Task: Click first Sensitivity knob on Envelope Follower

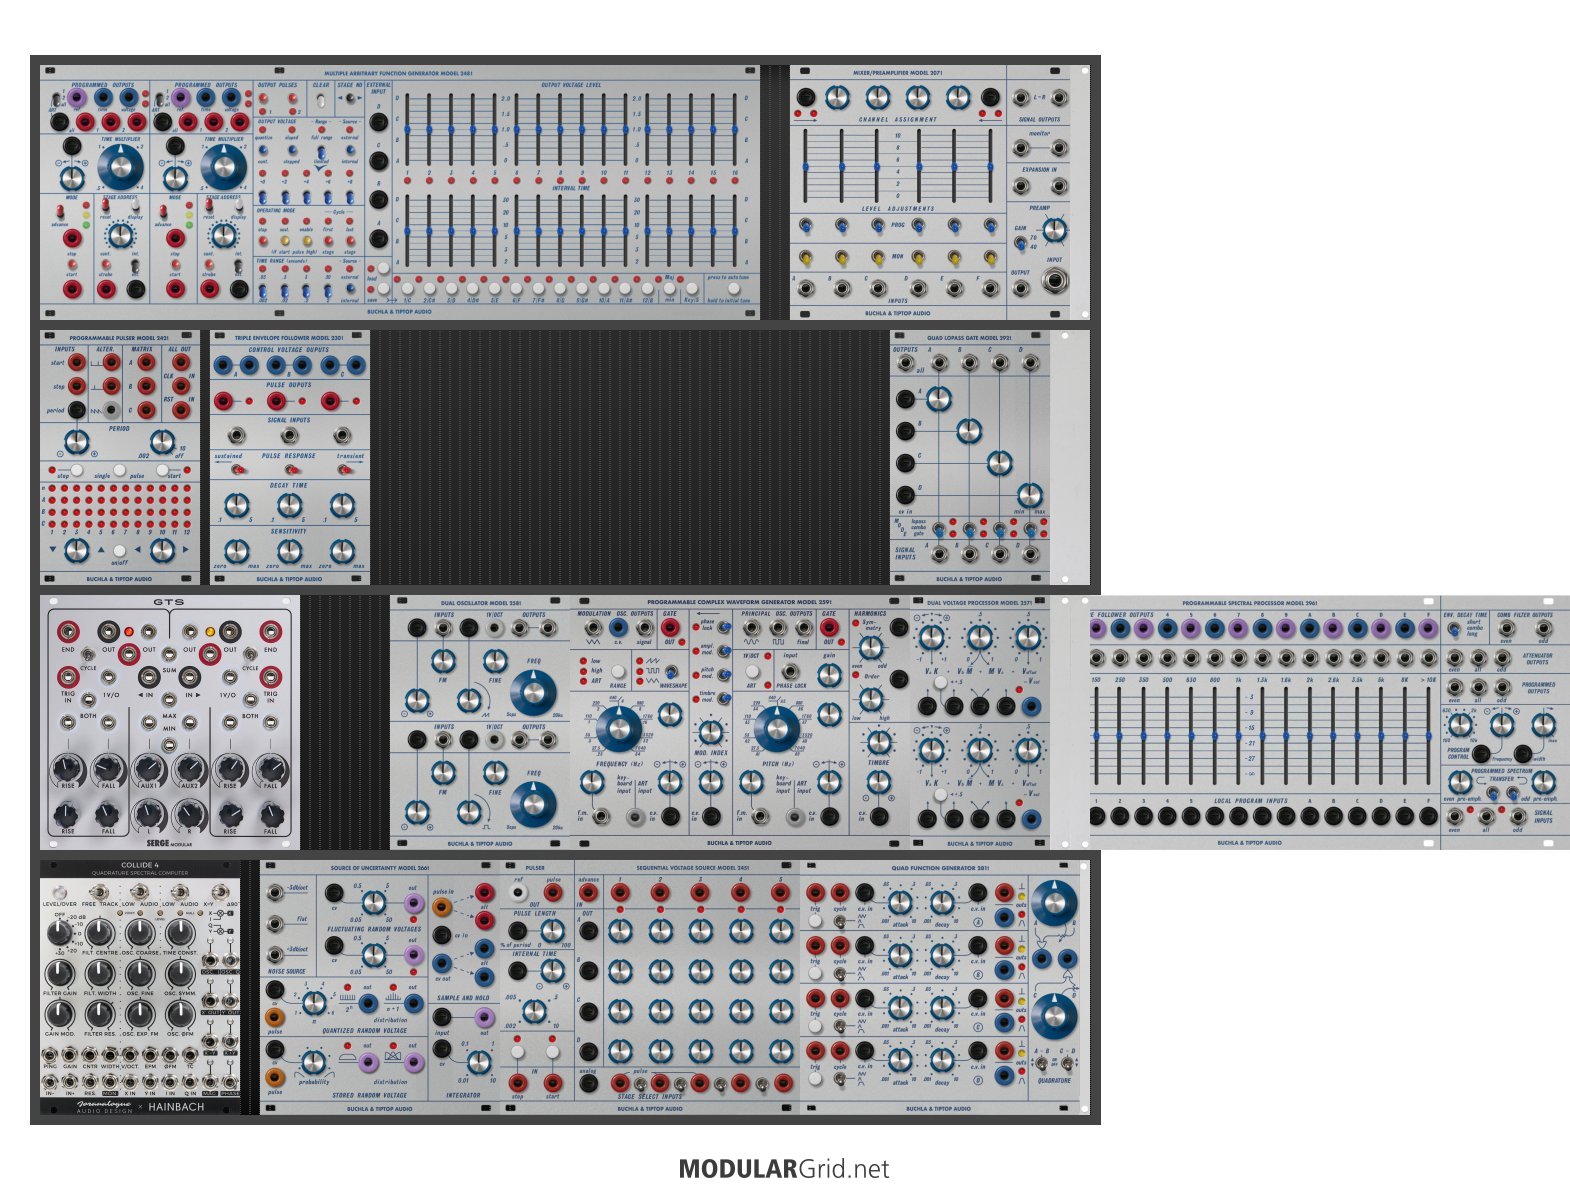Action: [x=236, y=551]
